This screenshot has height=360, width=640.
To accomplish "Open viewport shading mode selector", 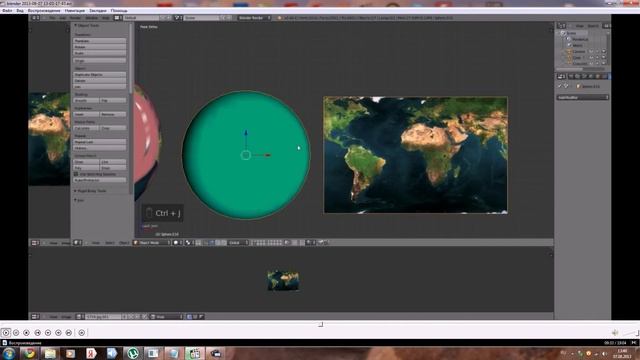I will [178, 242].
